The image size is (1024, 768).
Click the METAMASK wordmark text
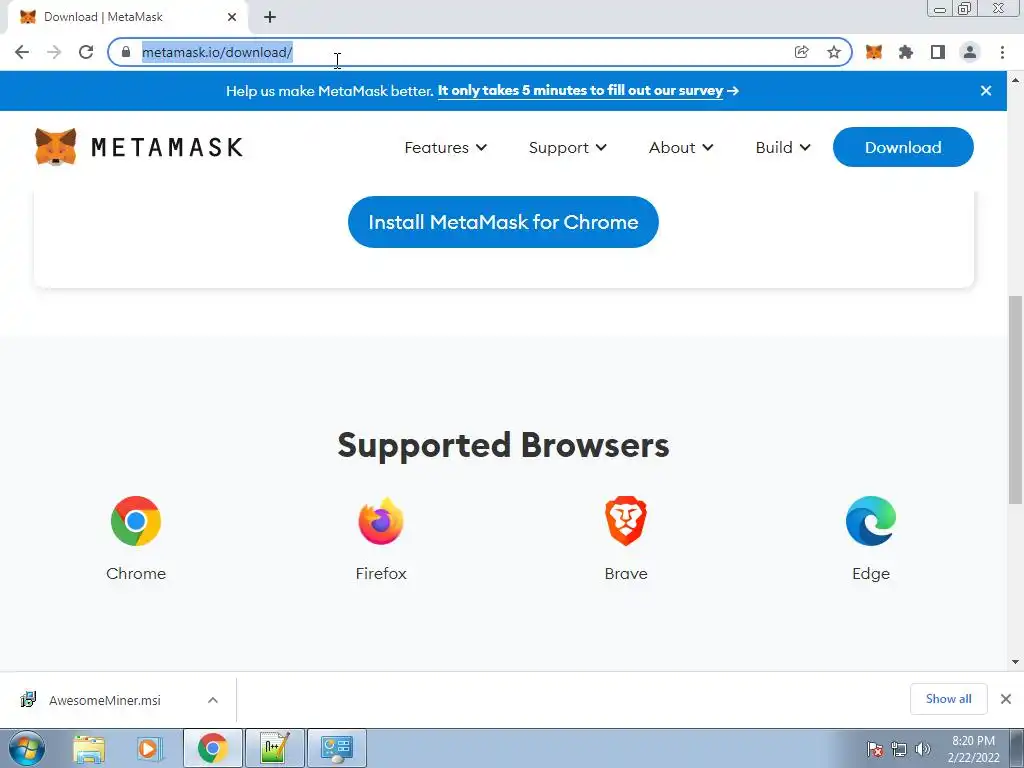(167, 148)
